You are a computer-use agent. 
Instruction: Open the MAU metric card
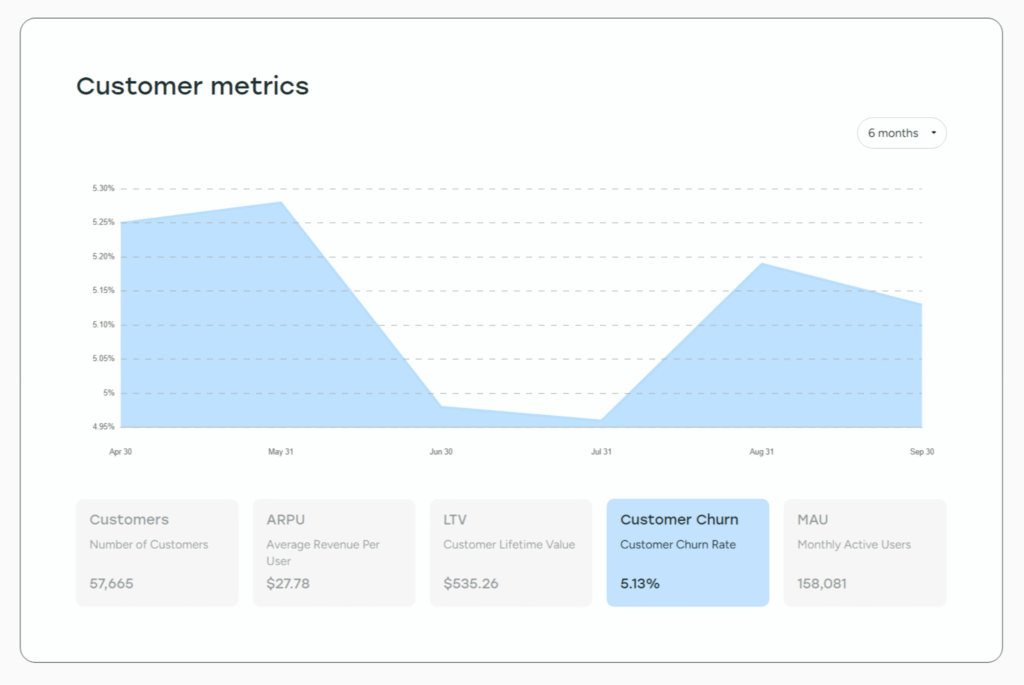pyautogui.click(x=864, y=551)
